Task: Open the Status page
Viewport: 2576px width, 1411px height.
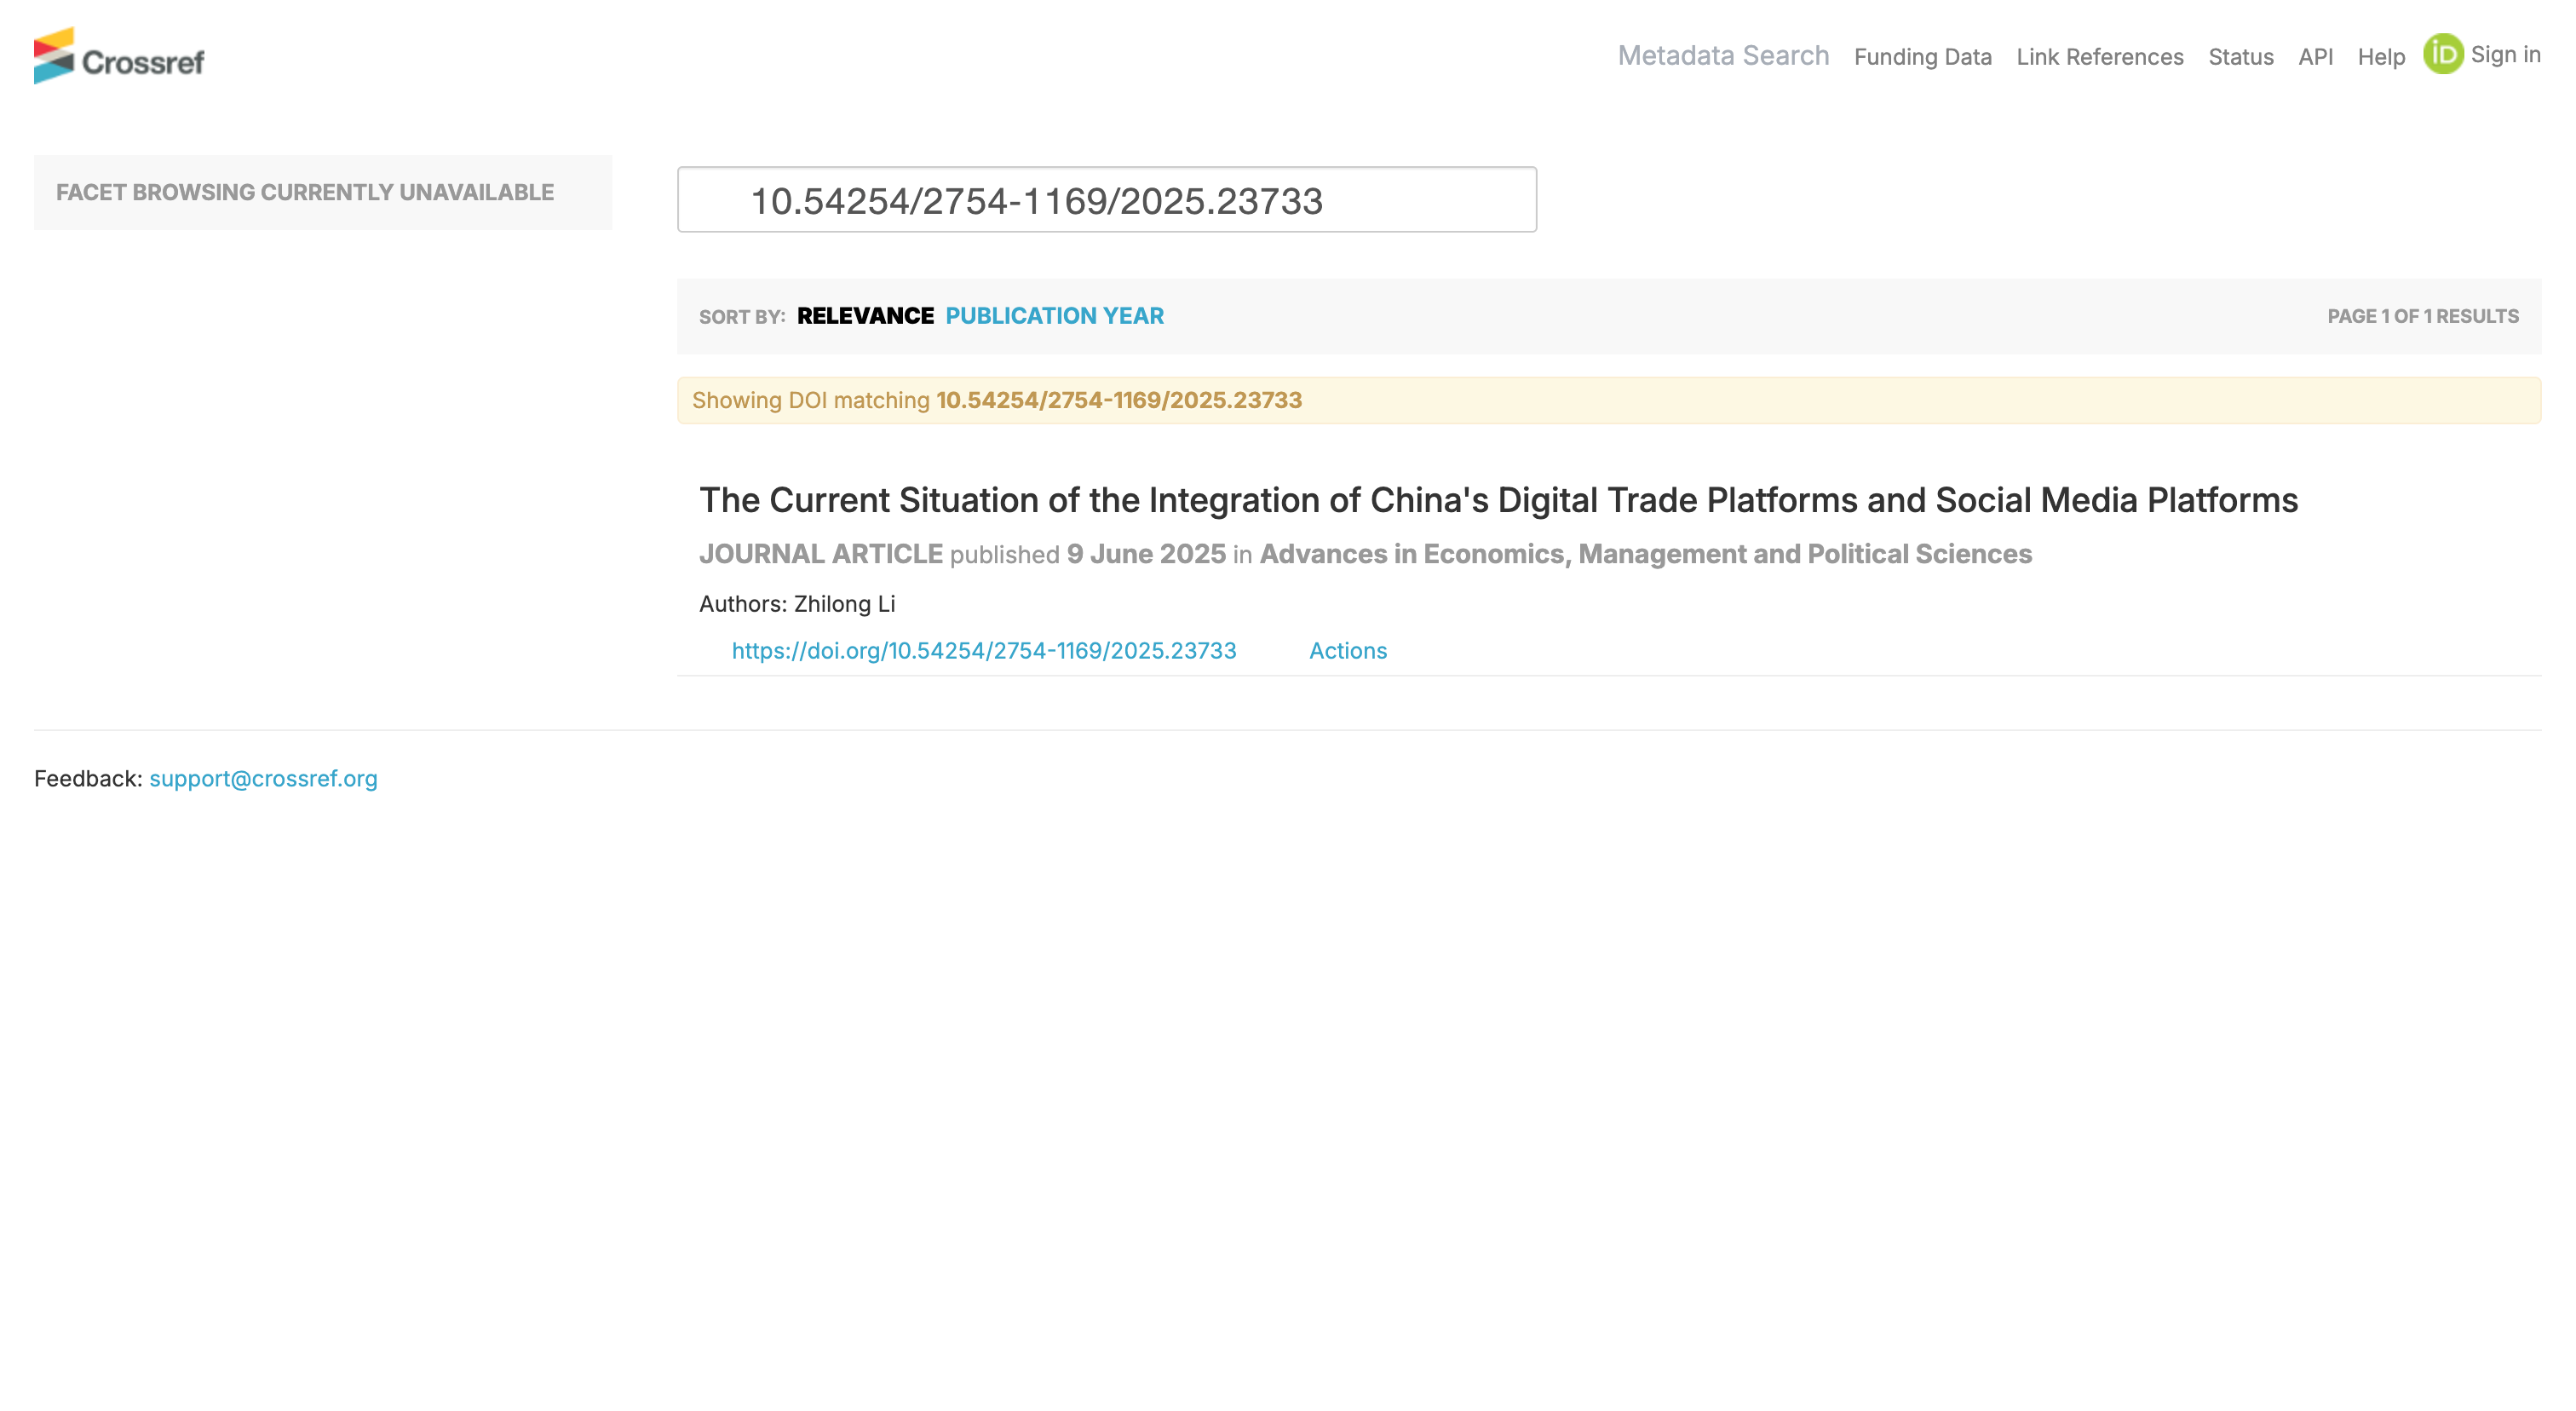Action: pos(2240,57)
